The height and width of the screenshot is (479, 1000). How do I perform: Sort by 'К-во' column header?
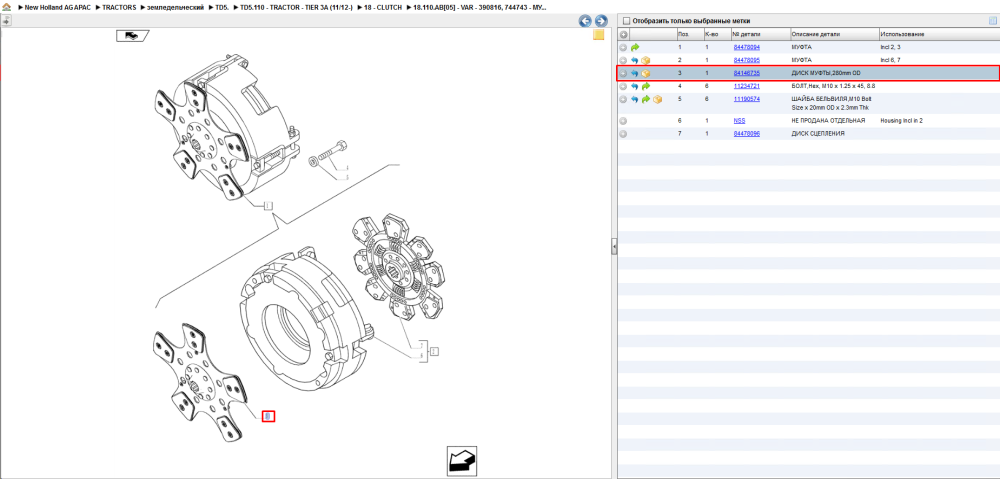pyautogui.click(x=716, y=34)
